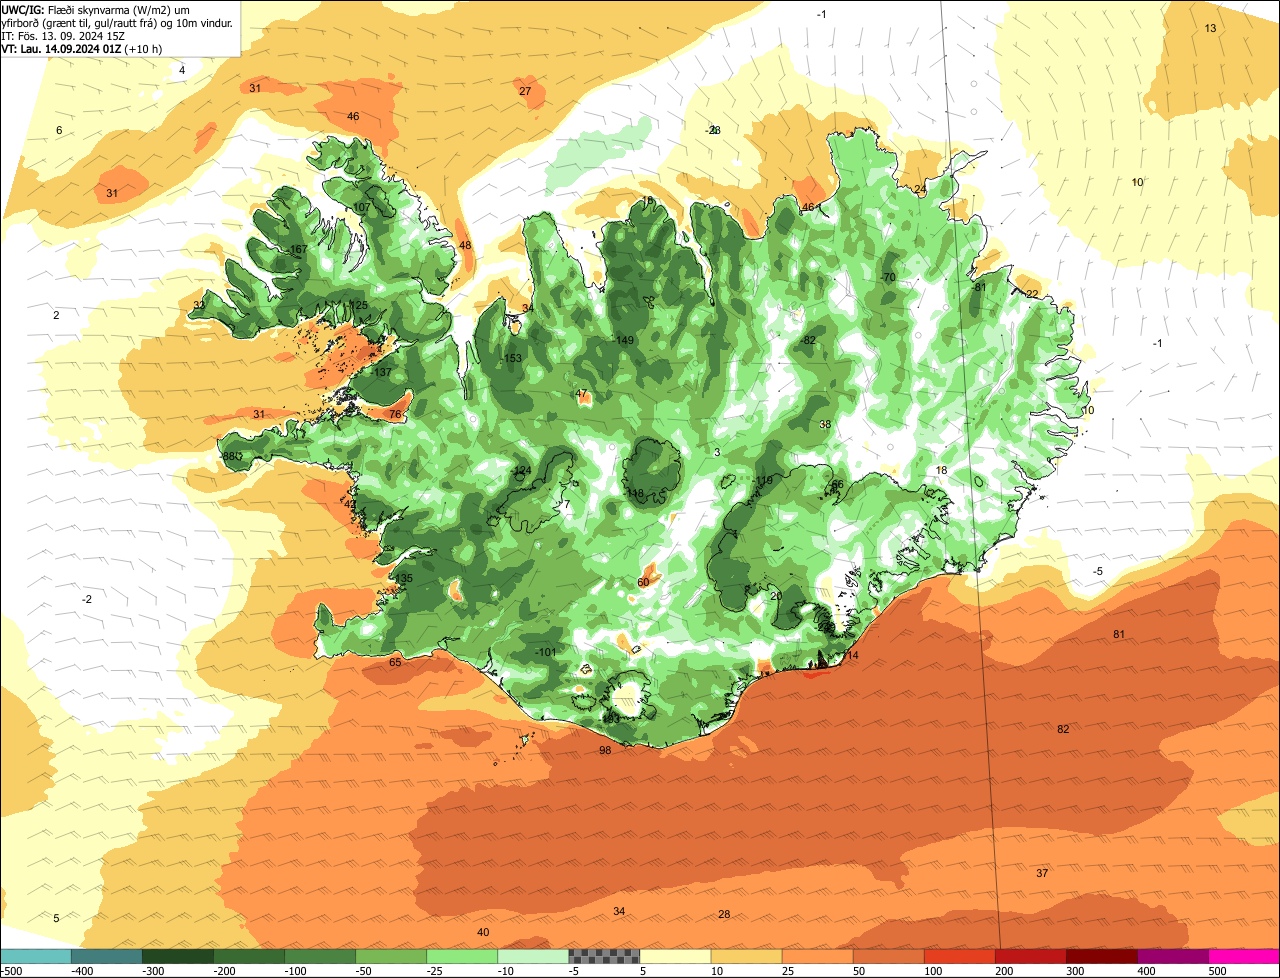Viewport: 1280px width, 978px height.
Task: Select the red legend swatch between 100 and 200
Action: point(960,957)
